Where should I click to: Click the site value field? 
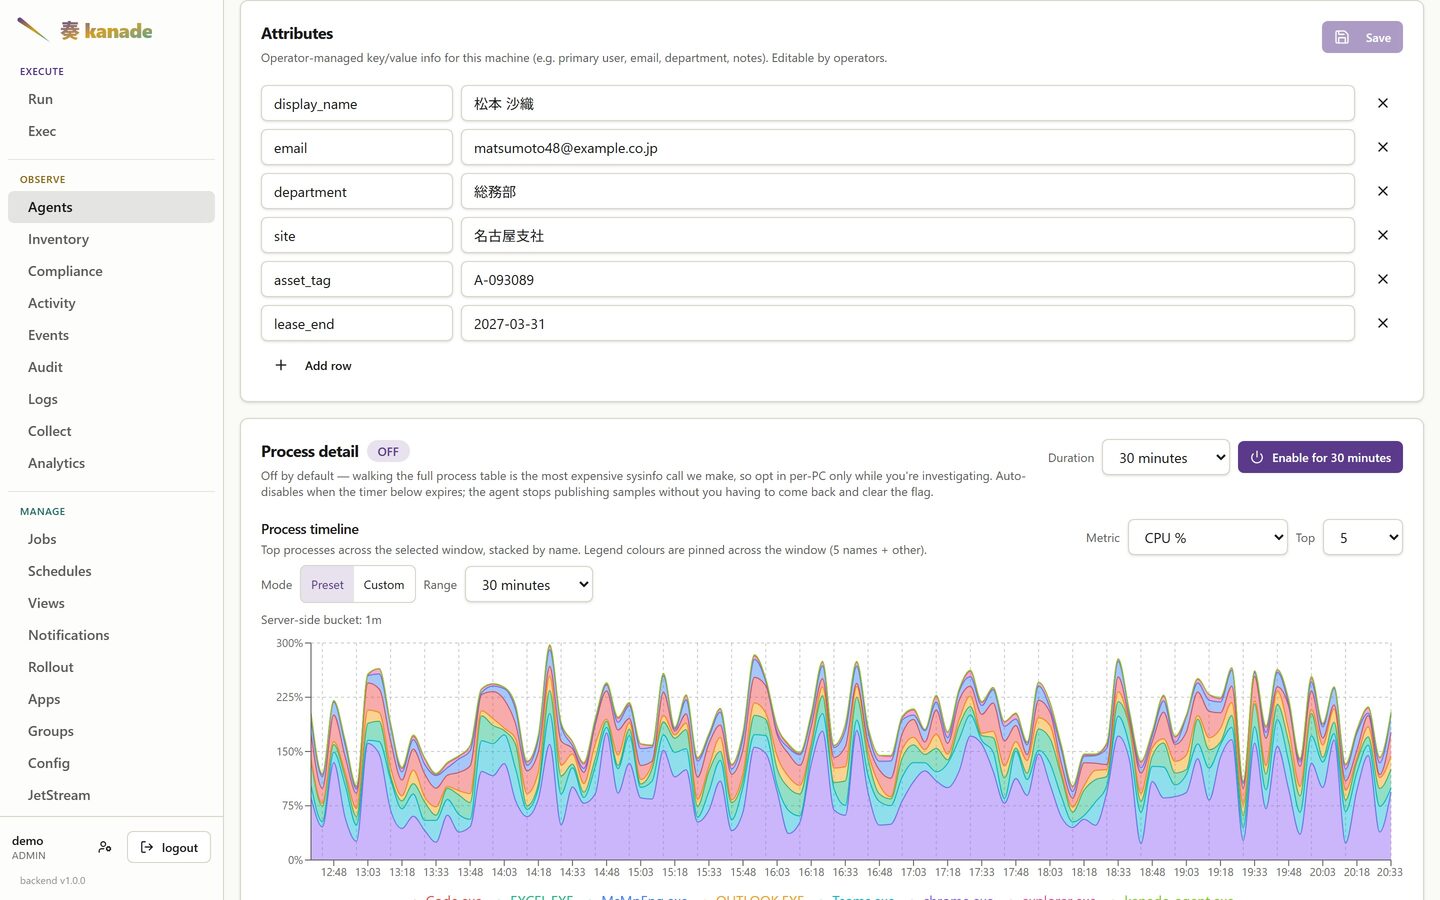point(907,235)
